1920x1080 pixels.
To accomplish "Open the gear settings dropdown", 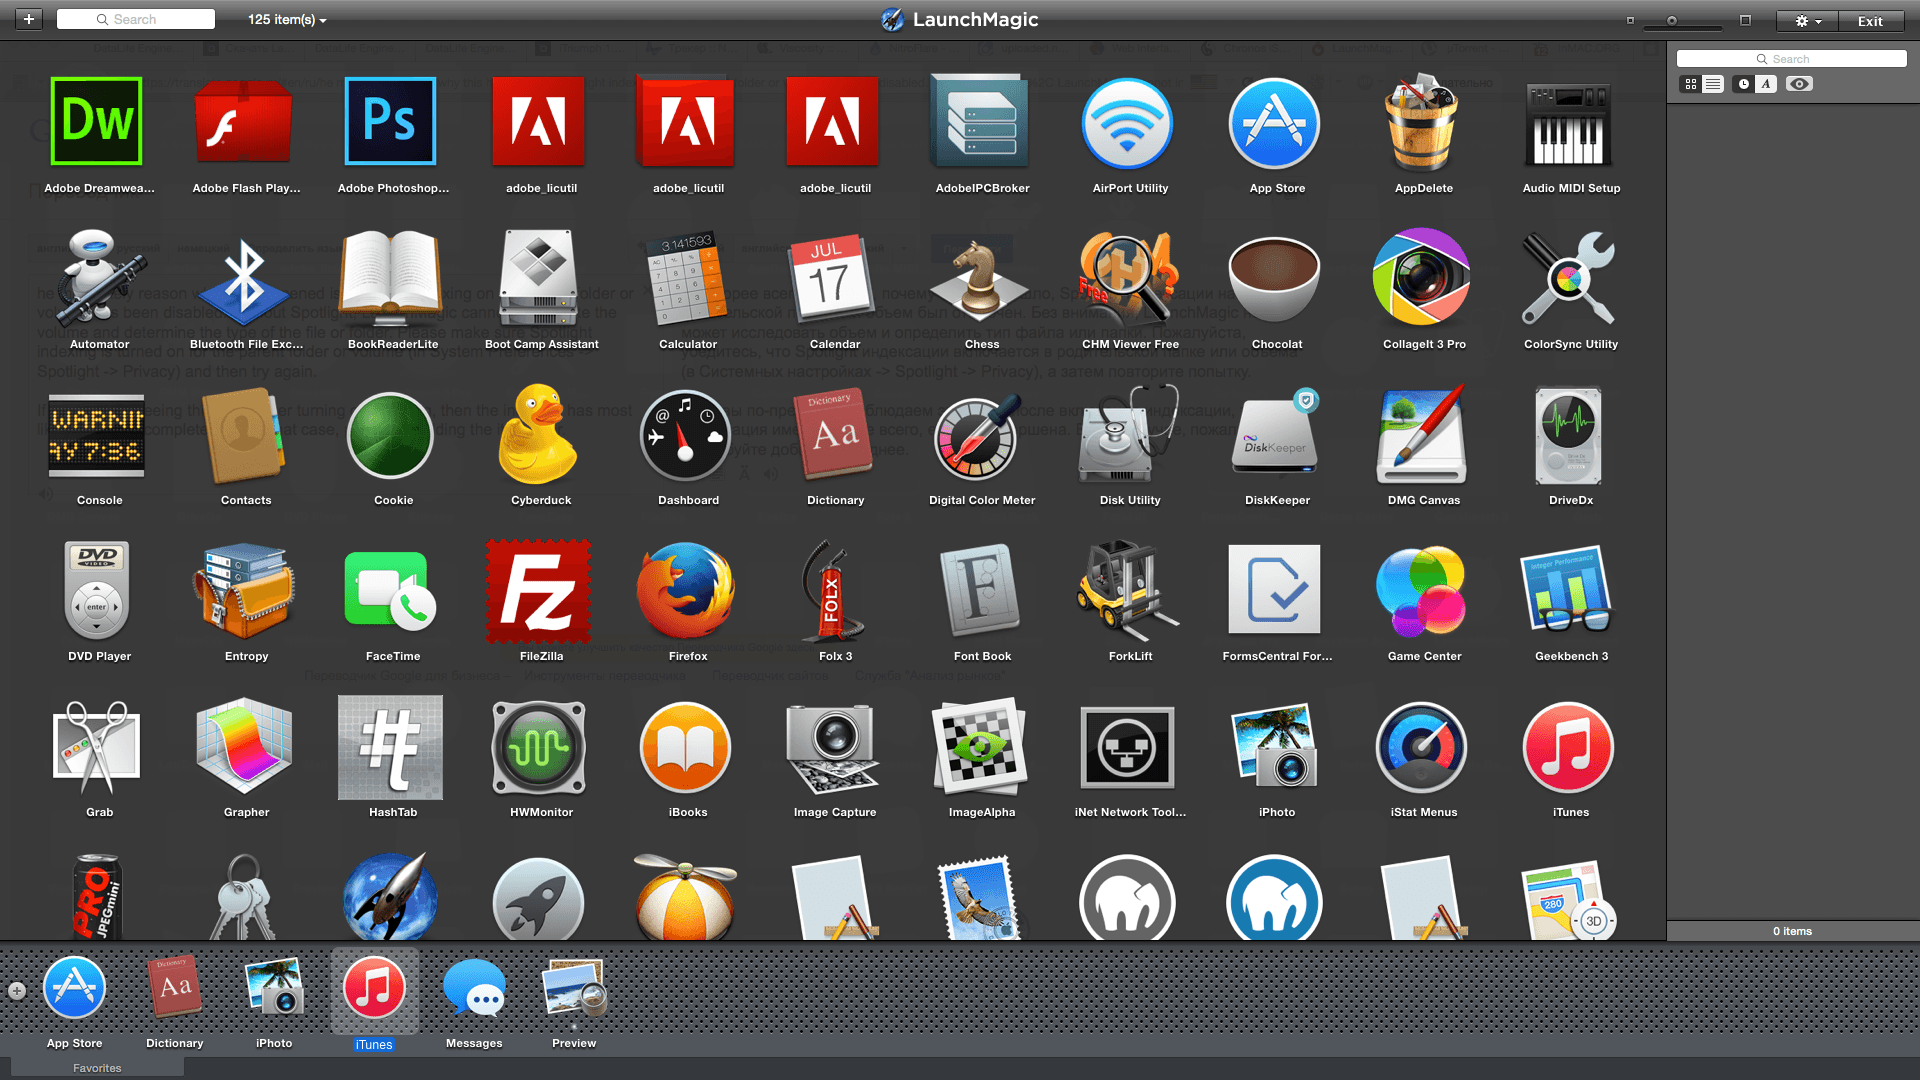I will coord(1809,20).
